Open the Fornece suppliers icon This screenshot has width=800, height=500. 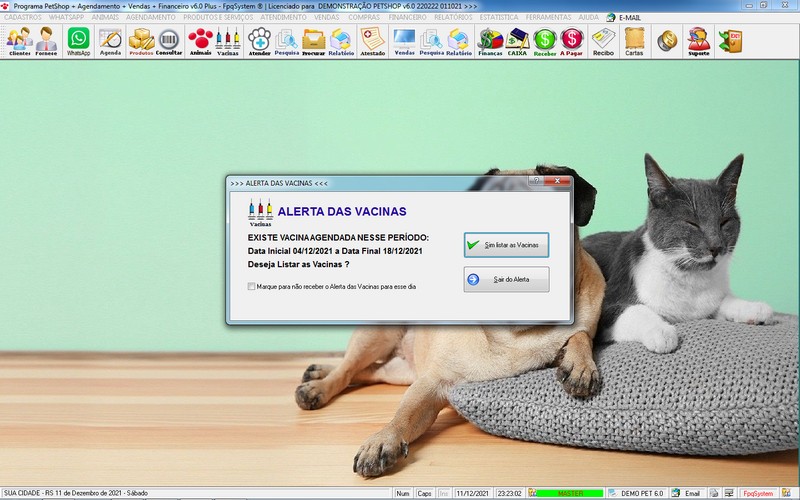click(46, 41)
